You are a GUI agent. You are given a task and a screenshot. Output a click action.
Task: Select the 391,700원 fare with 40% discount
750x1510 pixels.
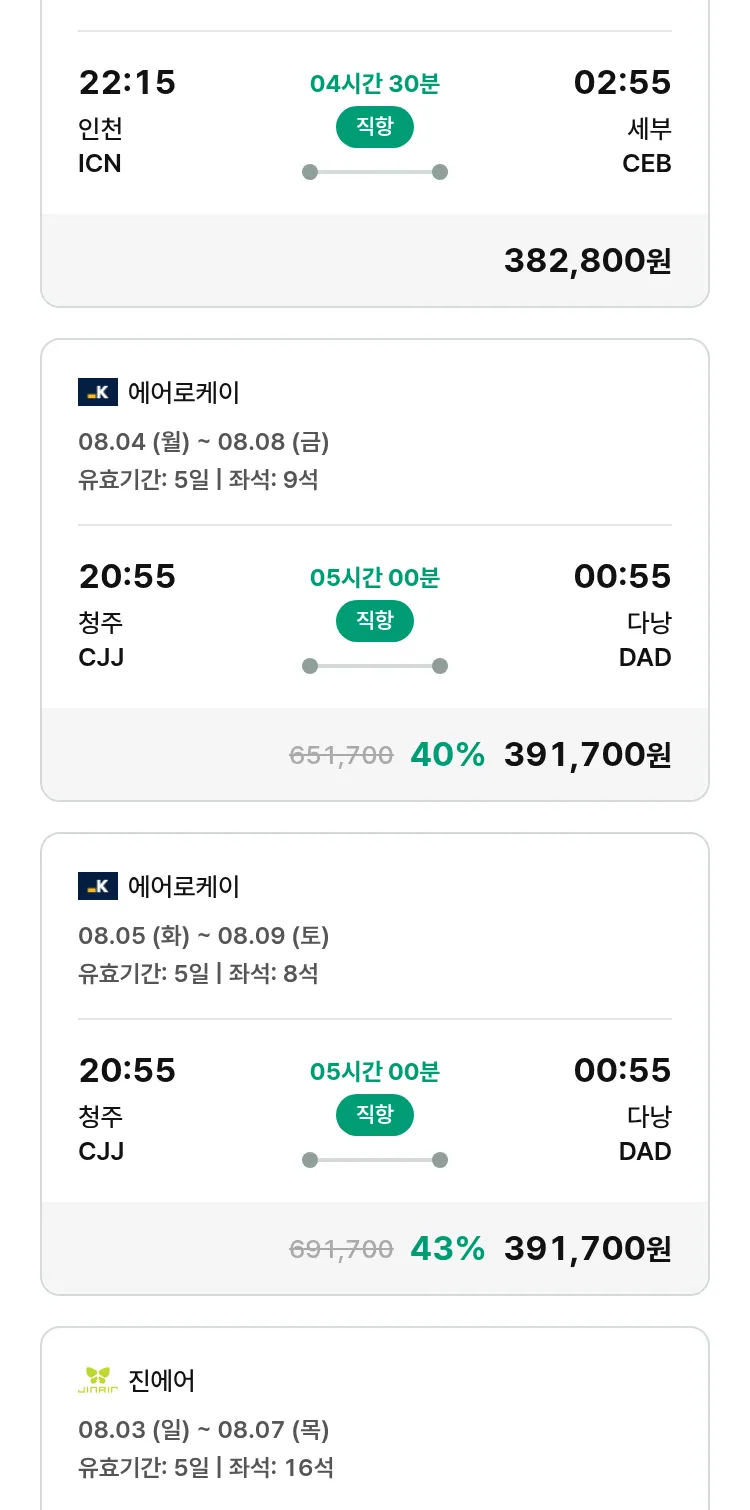(587, 754)
